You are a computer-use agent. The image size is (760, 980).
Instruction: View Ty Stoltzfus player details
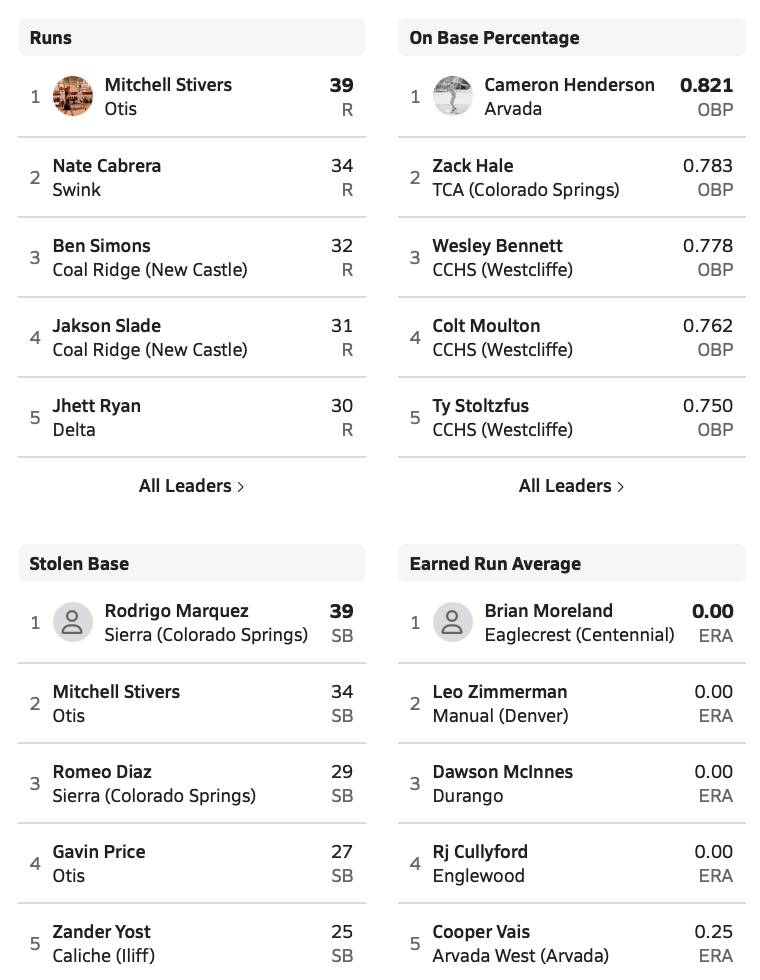(x=480, y=406)
